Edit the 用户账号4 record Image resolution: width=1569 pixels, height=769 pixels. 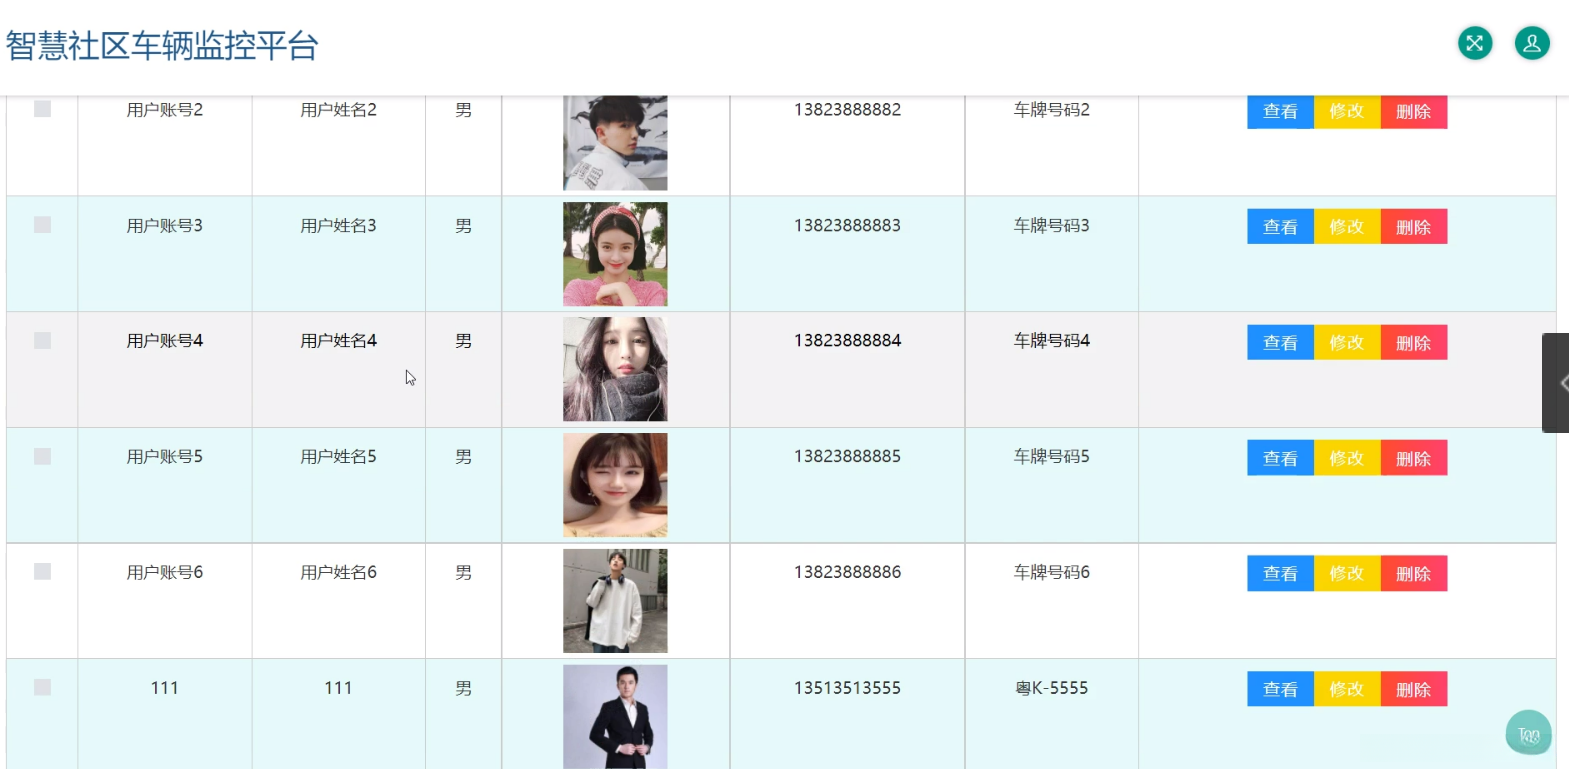click(1346, 342)
